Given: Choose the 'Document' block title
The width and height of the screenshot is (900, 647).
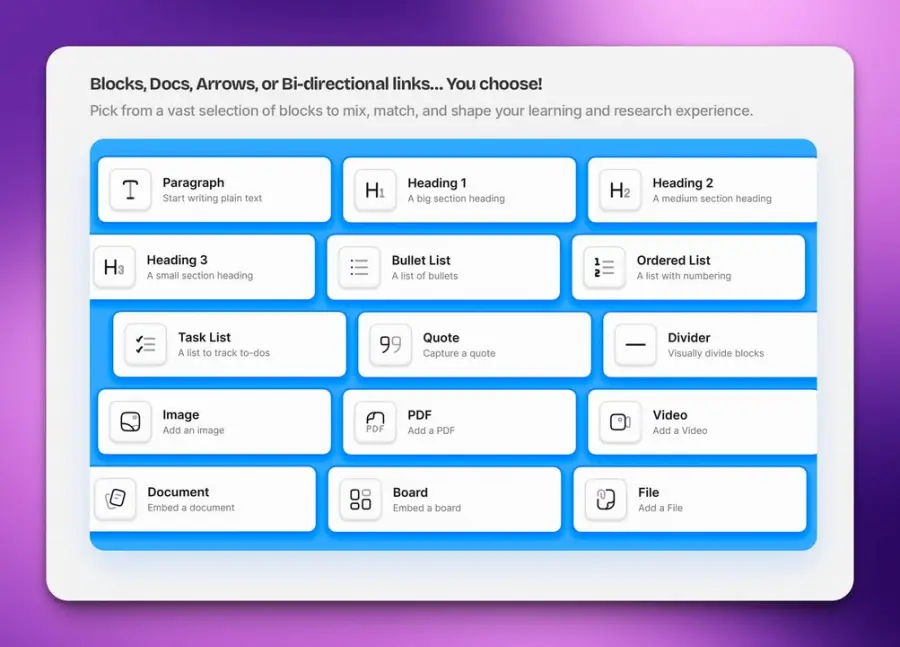Looking at the screenshot, I should tap(178, 493).
